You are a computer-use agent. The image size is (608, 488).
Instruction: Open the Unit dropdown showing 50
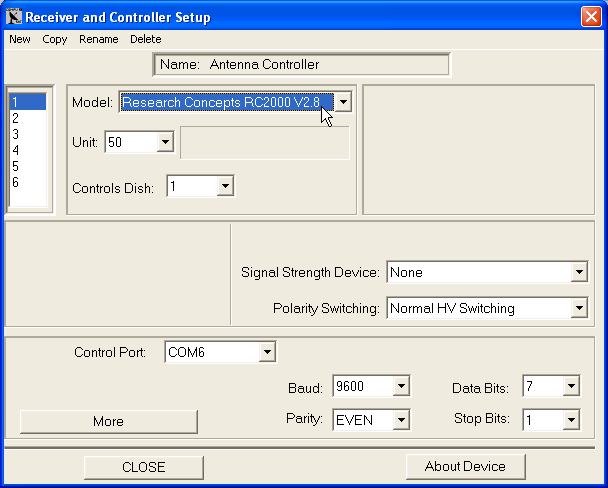point(139,142)
